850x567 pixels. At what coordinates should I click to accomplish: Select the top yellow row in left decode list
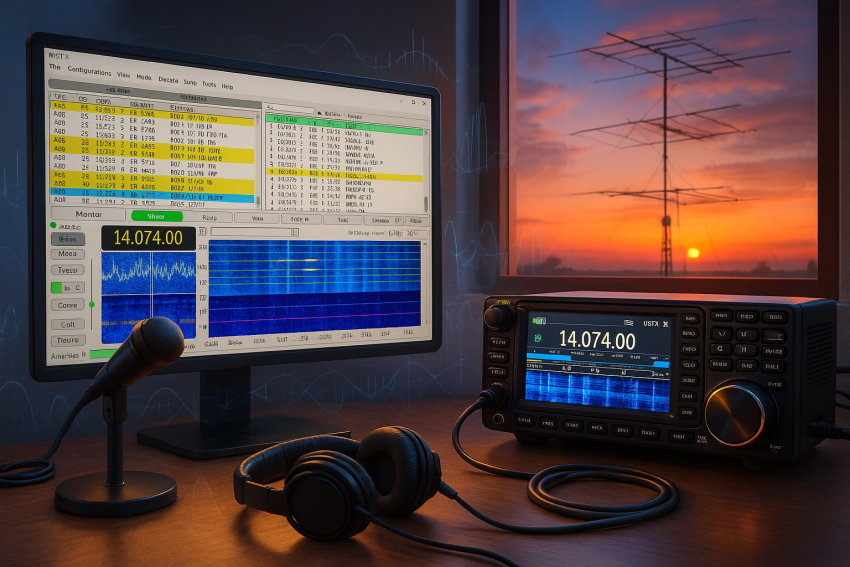pos(152,112)
